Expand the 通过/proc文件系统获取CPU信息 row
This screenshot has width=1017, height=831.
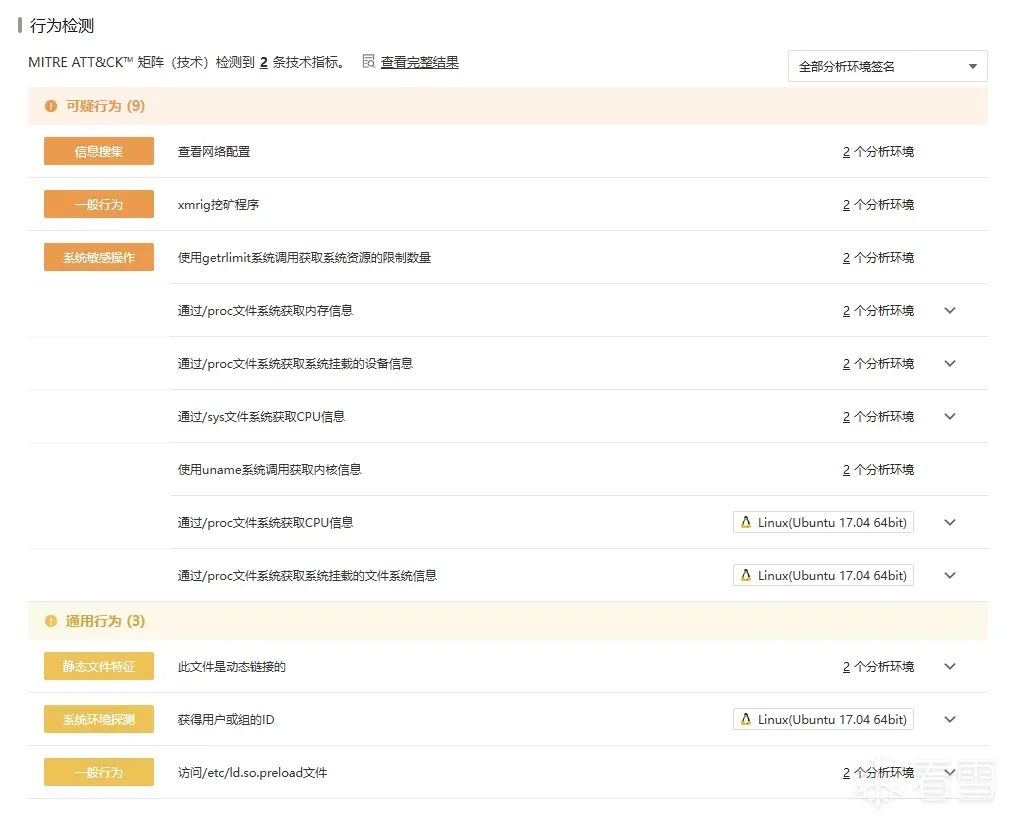(x=950, y=522)
